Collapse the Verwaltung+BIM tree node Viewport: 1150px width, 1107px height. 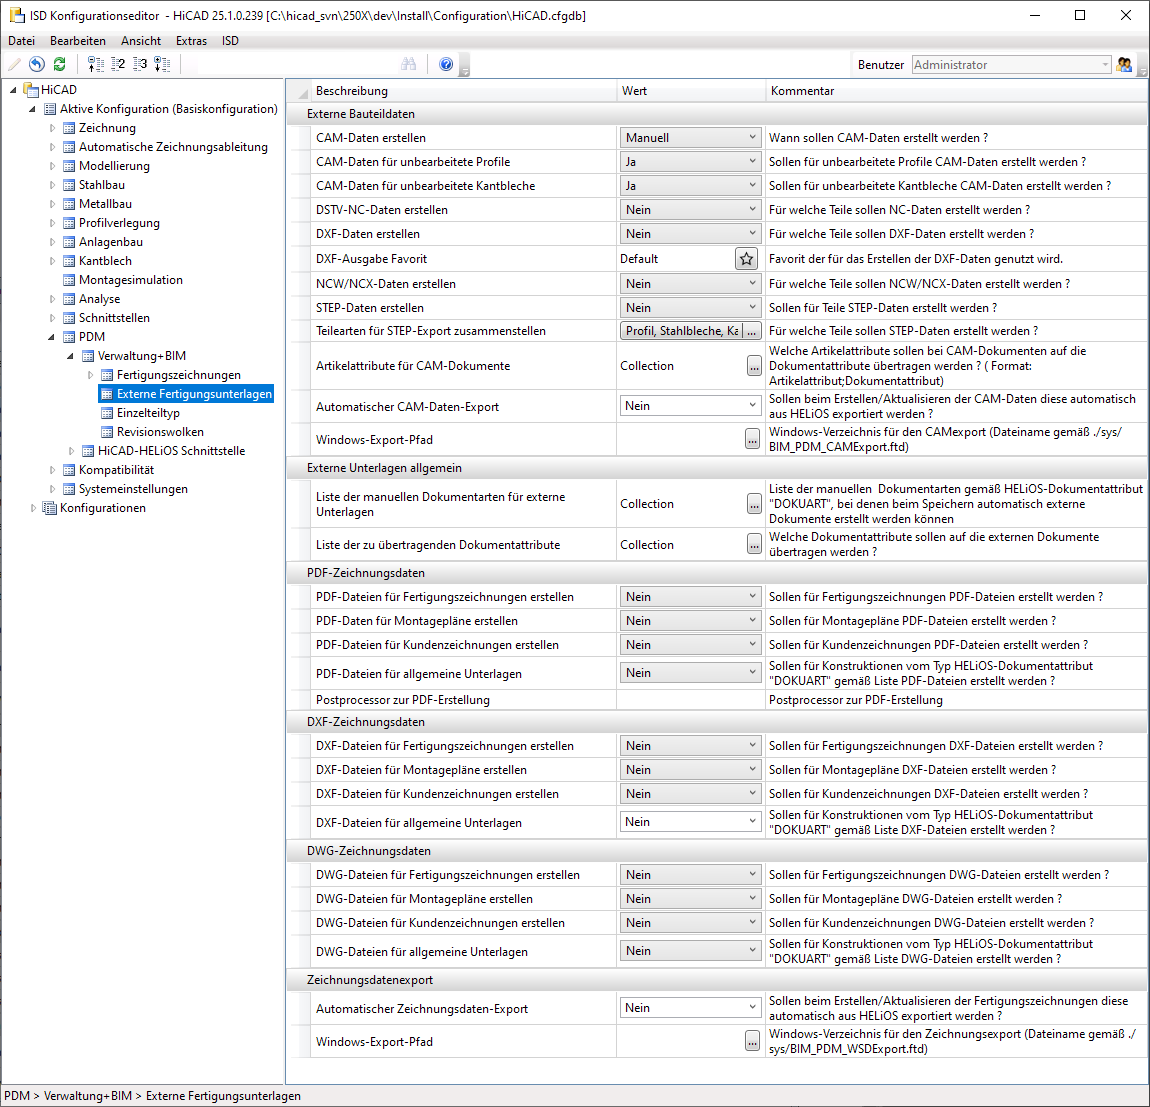click(x=70, y=357)
